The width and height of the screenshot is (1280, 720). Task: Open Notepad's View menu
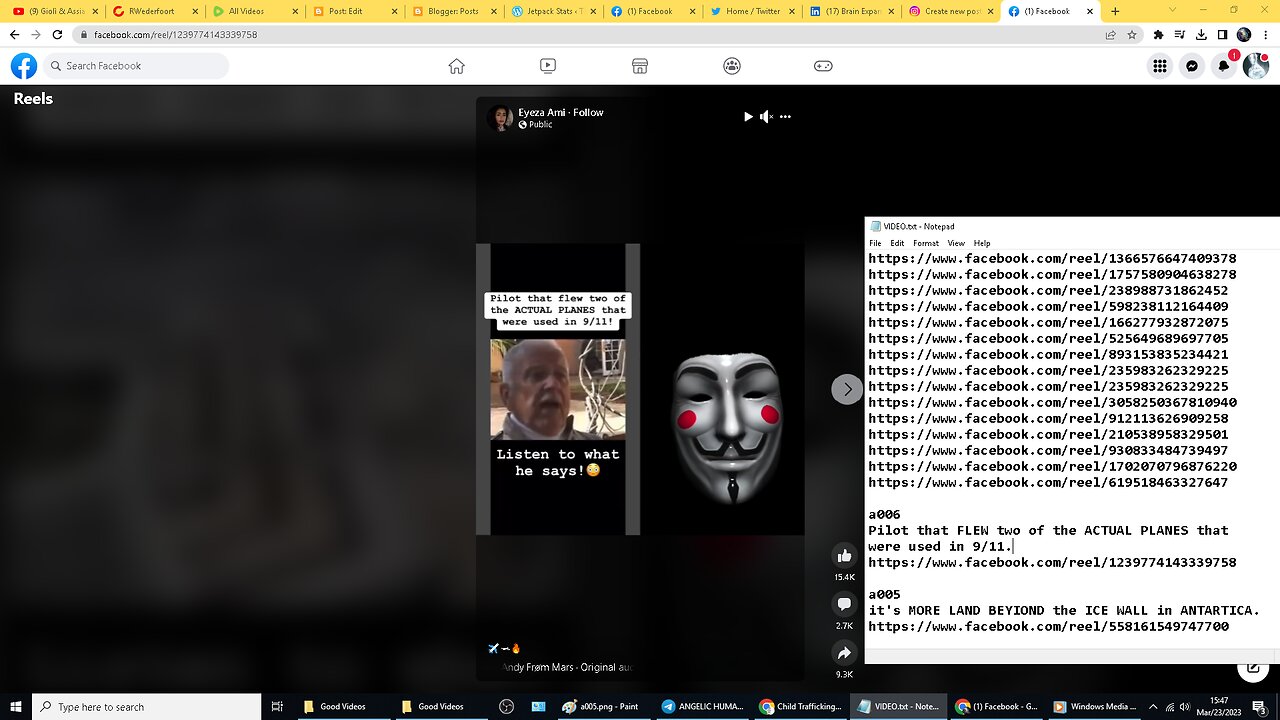click(x=956, y=243)
